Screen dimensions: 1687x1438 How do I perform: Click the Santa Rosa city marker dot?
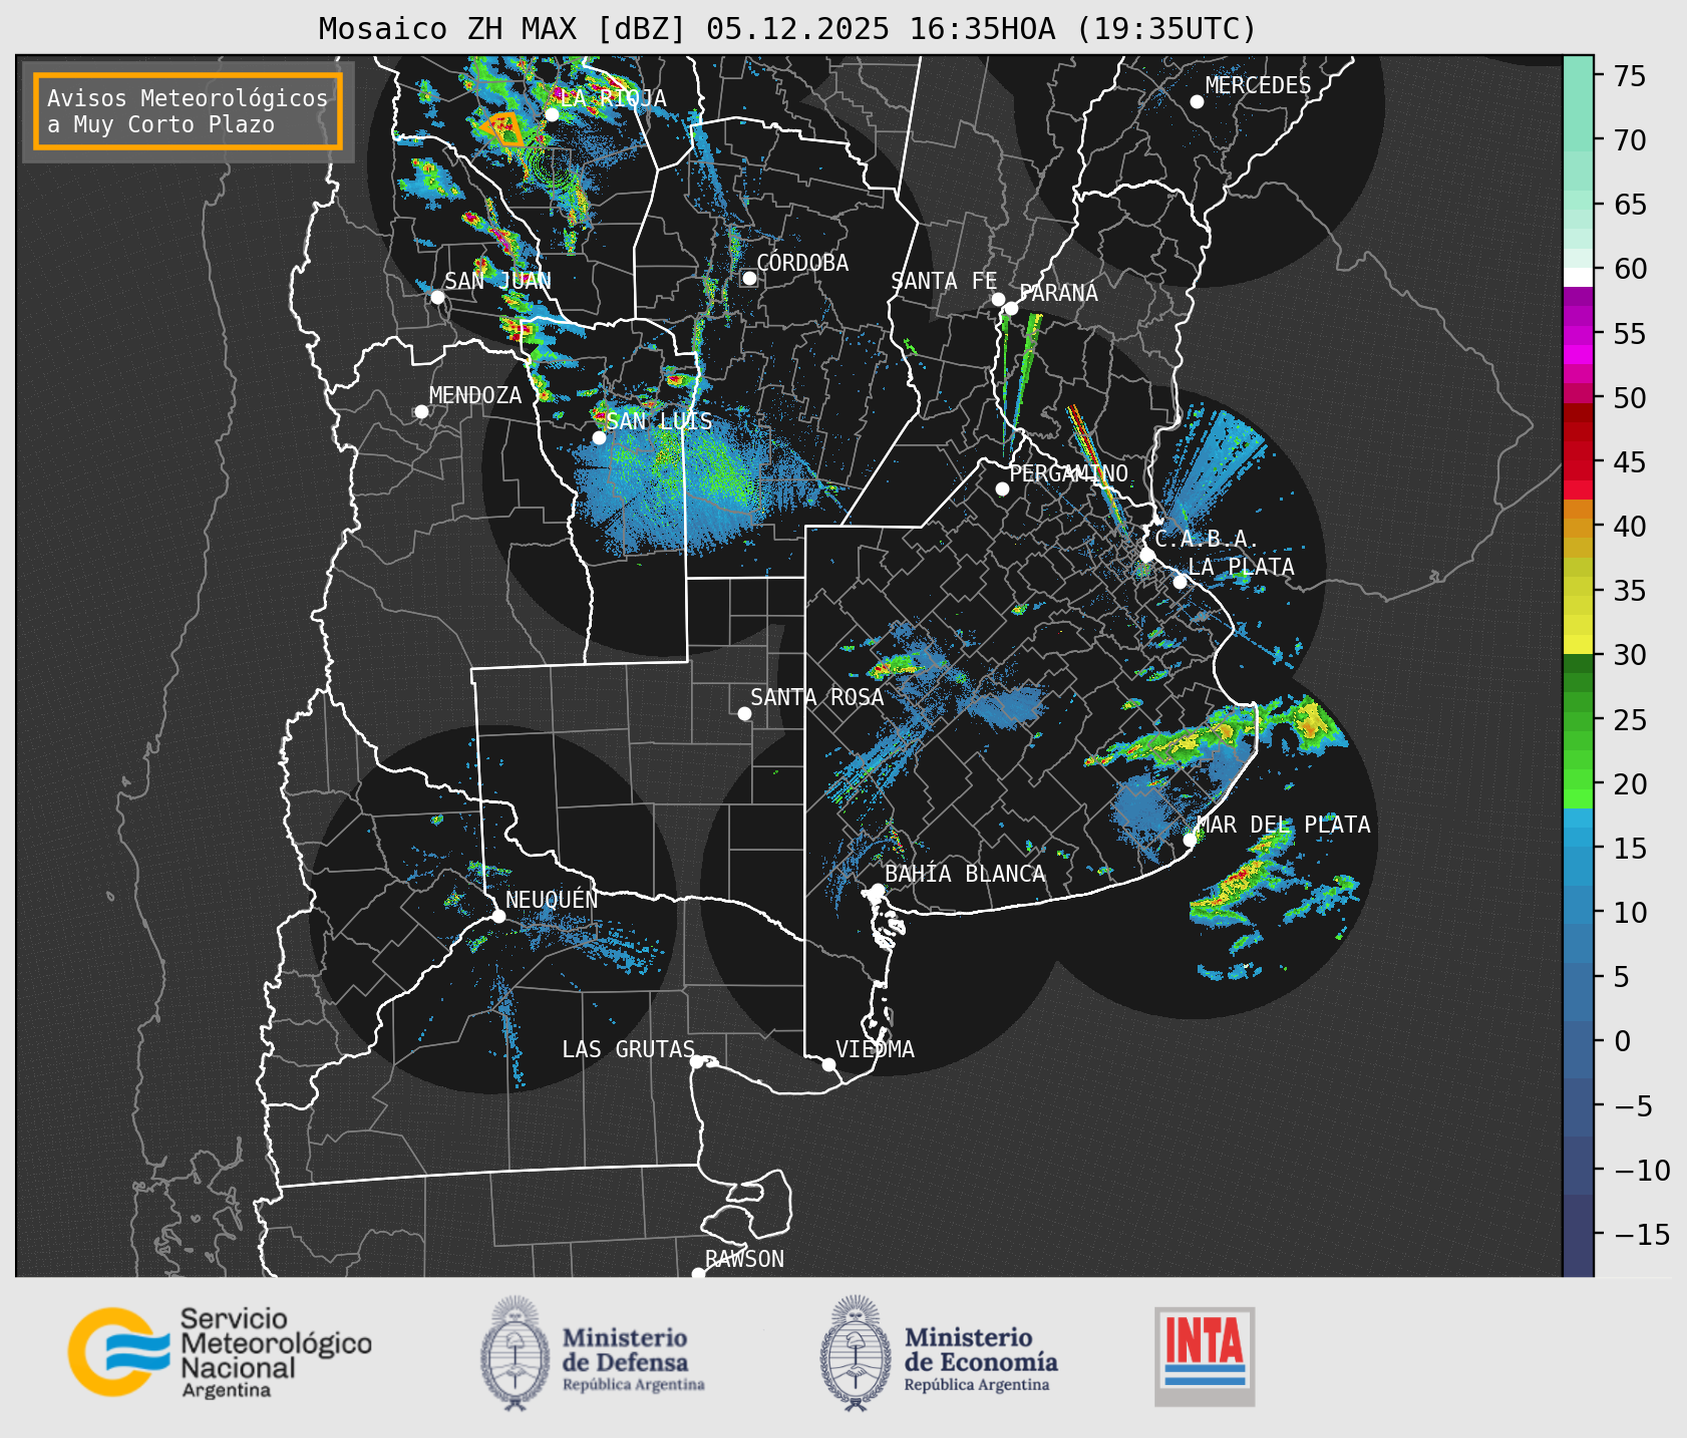tap(744, 713)
